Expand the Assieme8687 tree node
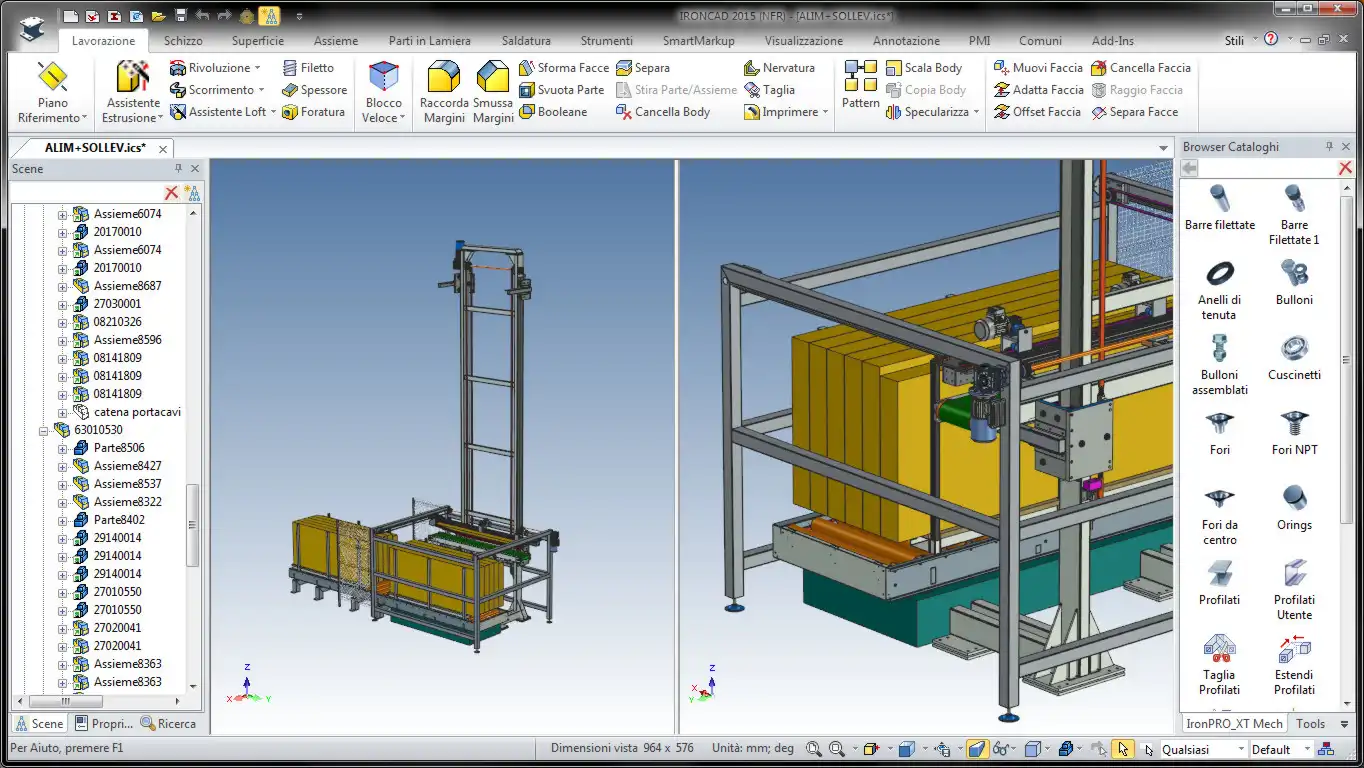The image size is (1364, 768). click(62, 286)
